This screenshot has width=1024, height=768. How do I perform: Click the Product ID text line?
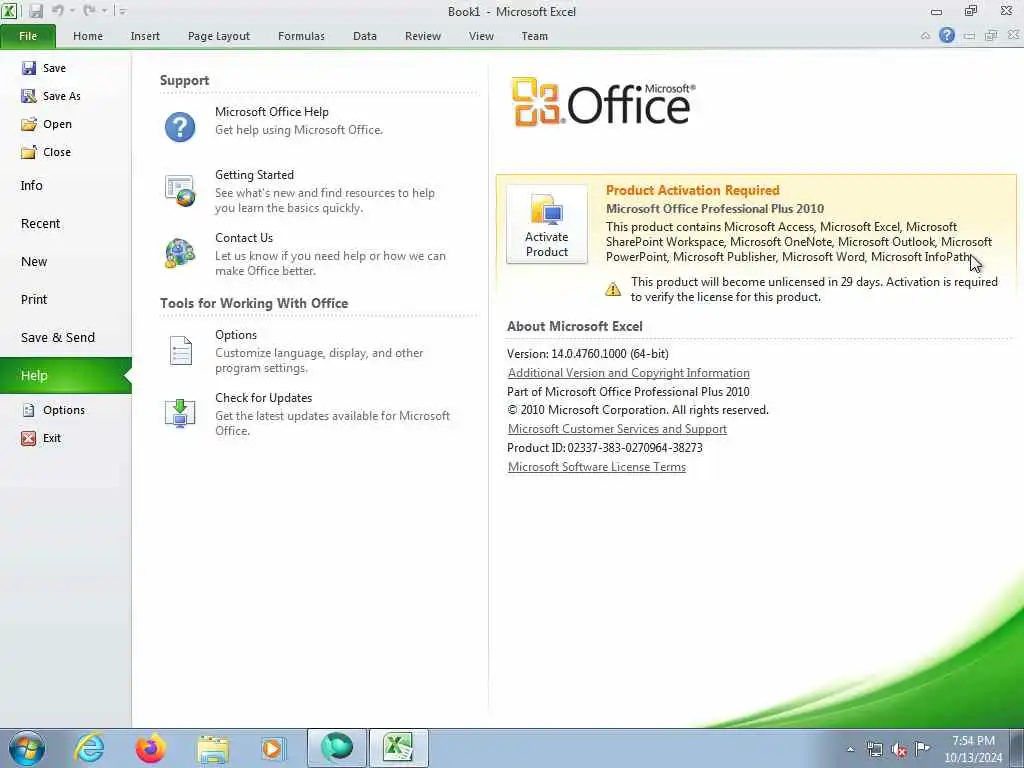tap(605, 448)
